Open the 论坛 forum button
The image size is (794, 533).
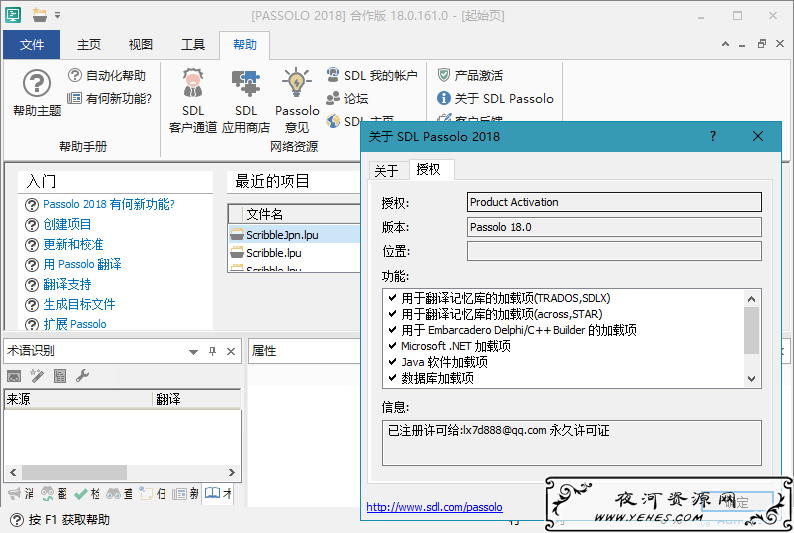pyautogui.click(x=347, y=98)
